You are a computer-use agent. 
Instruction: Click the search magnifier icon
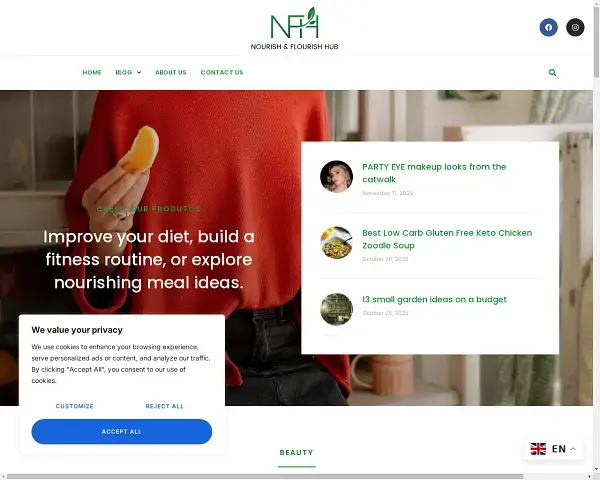552,72
